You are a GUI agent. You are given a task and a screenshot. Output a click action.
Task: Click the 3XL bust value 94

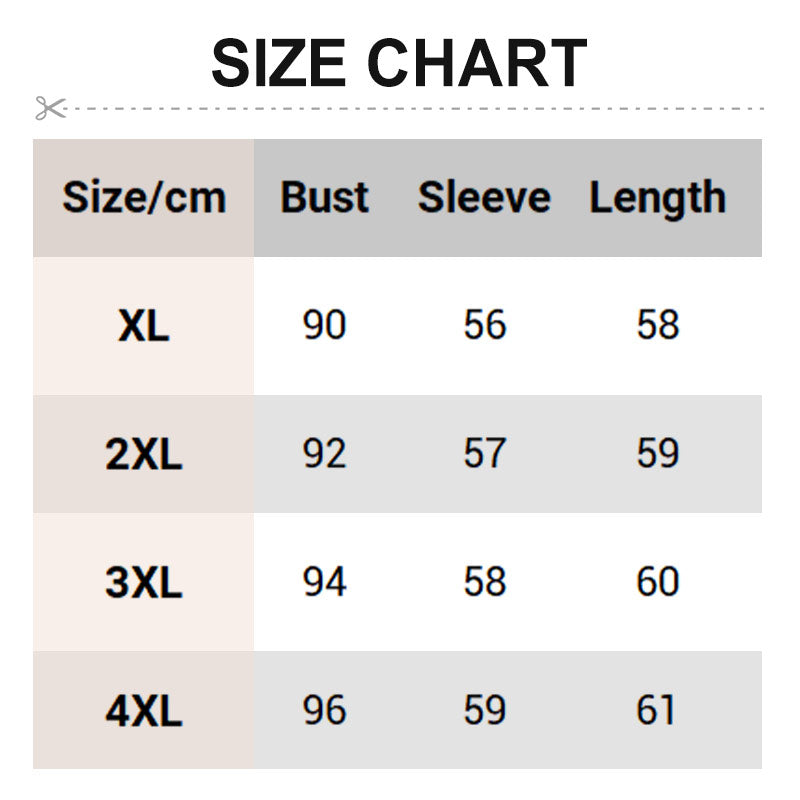[x=324, y=582]
